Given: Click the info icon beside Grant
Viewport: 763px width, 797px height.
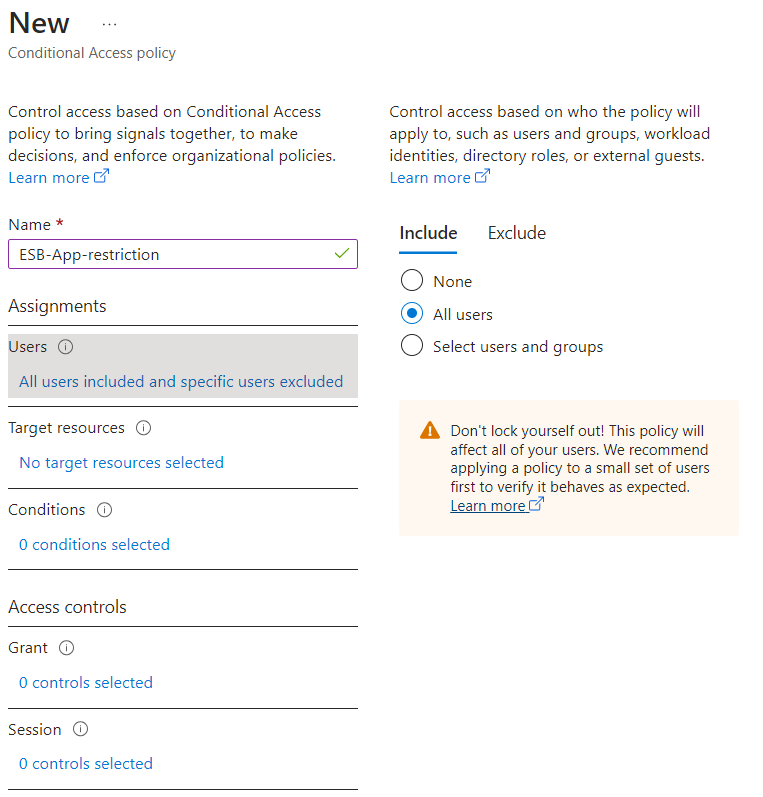Looking at the screenshot, I should [x=66, y=648].
